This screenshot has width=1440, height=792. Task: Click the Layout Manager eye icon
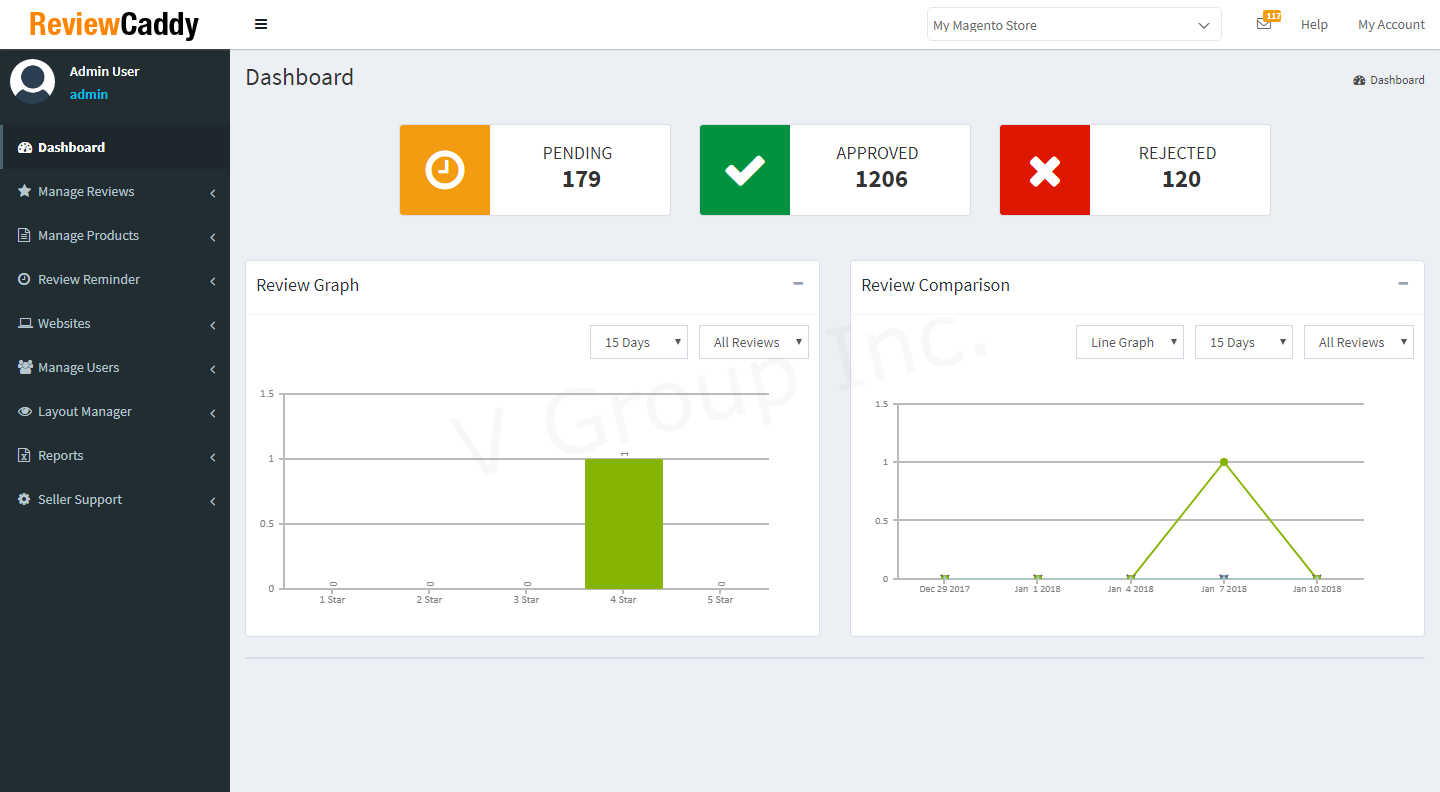25,411
